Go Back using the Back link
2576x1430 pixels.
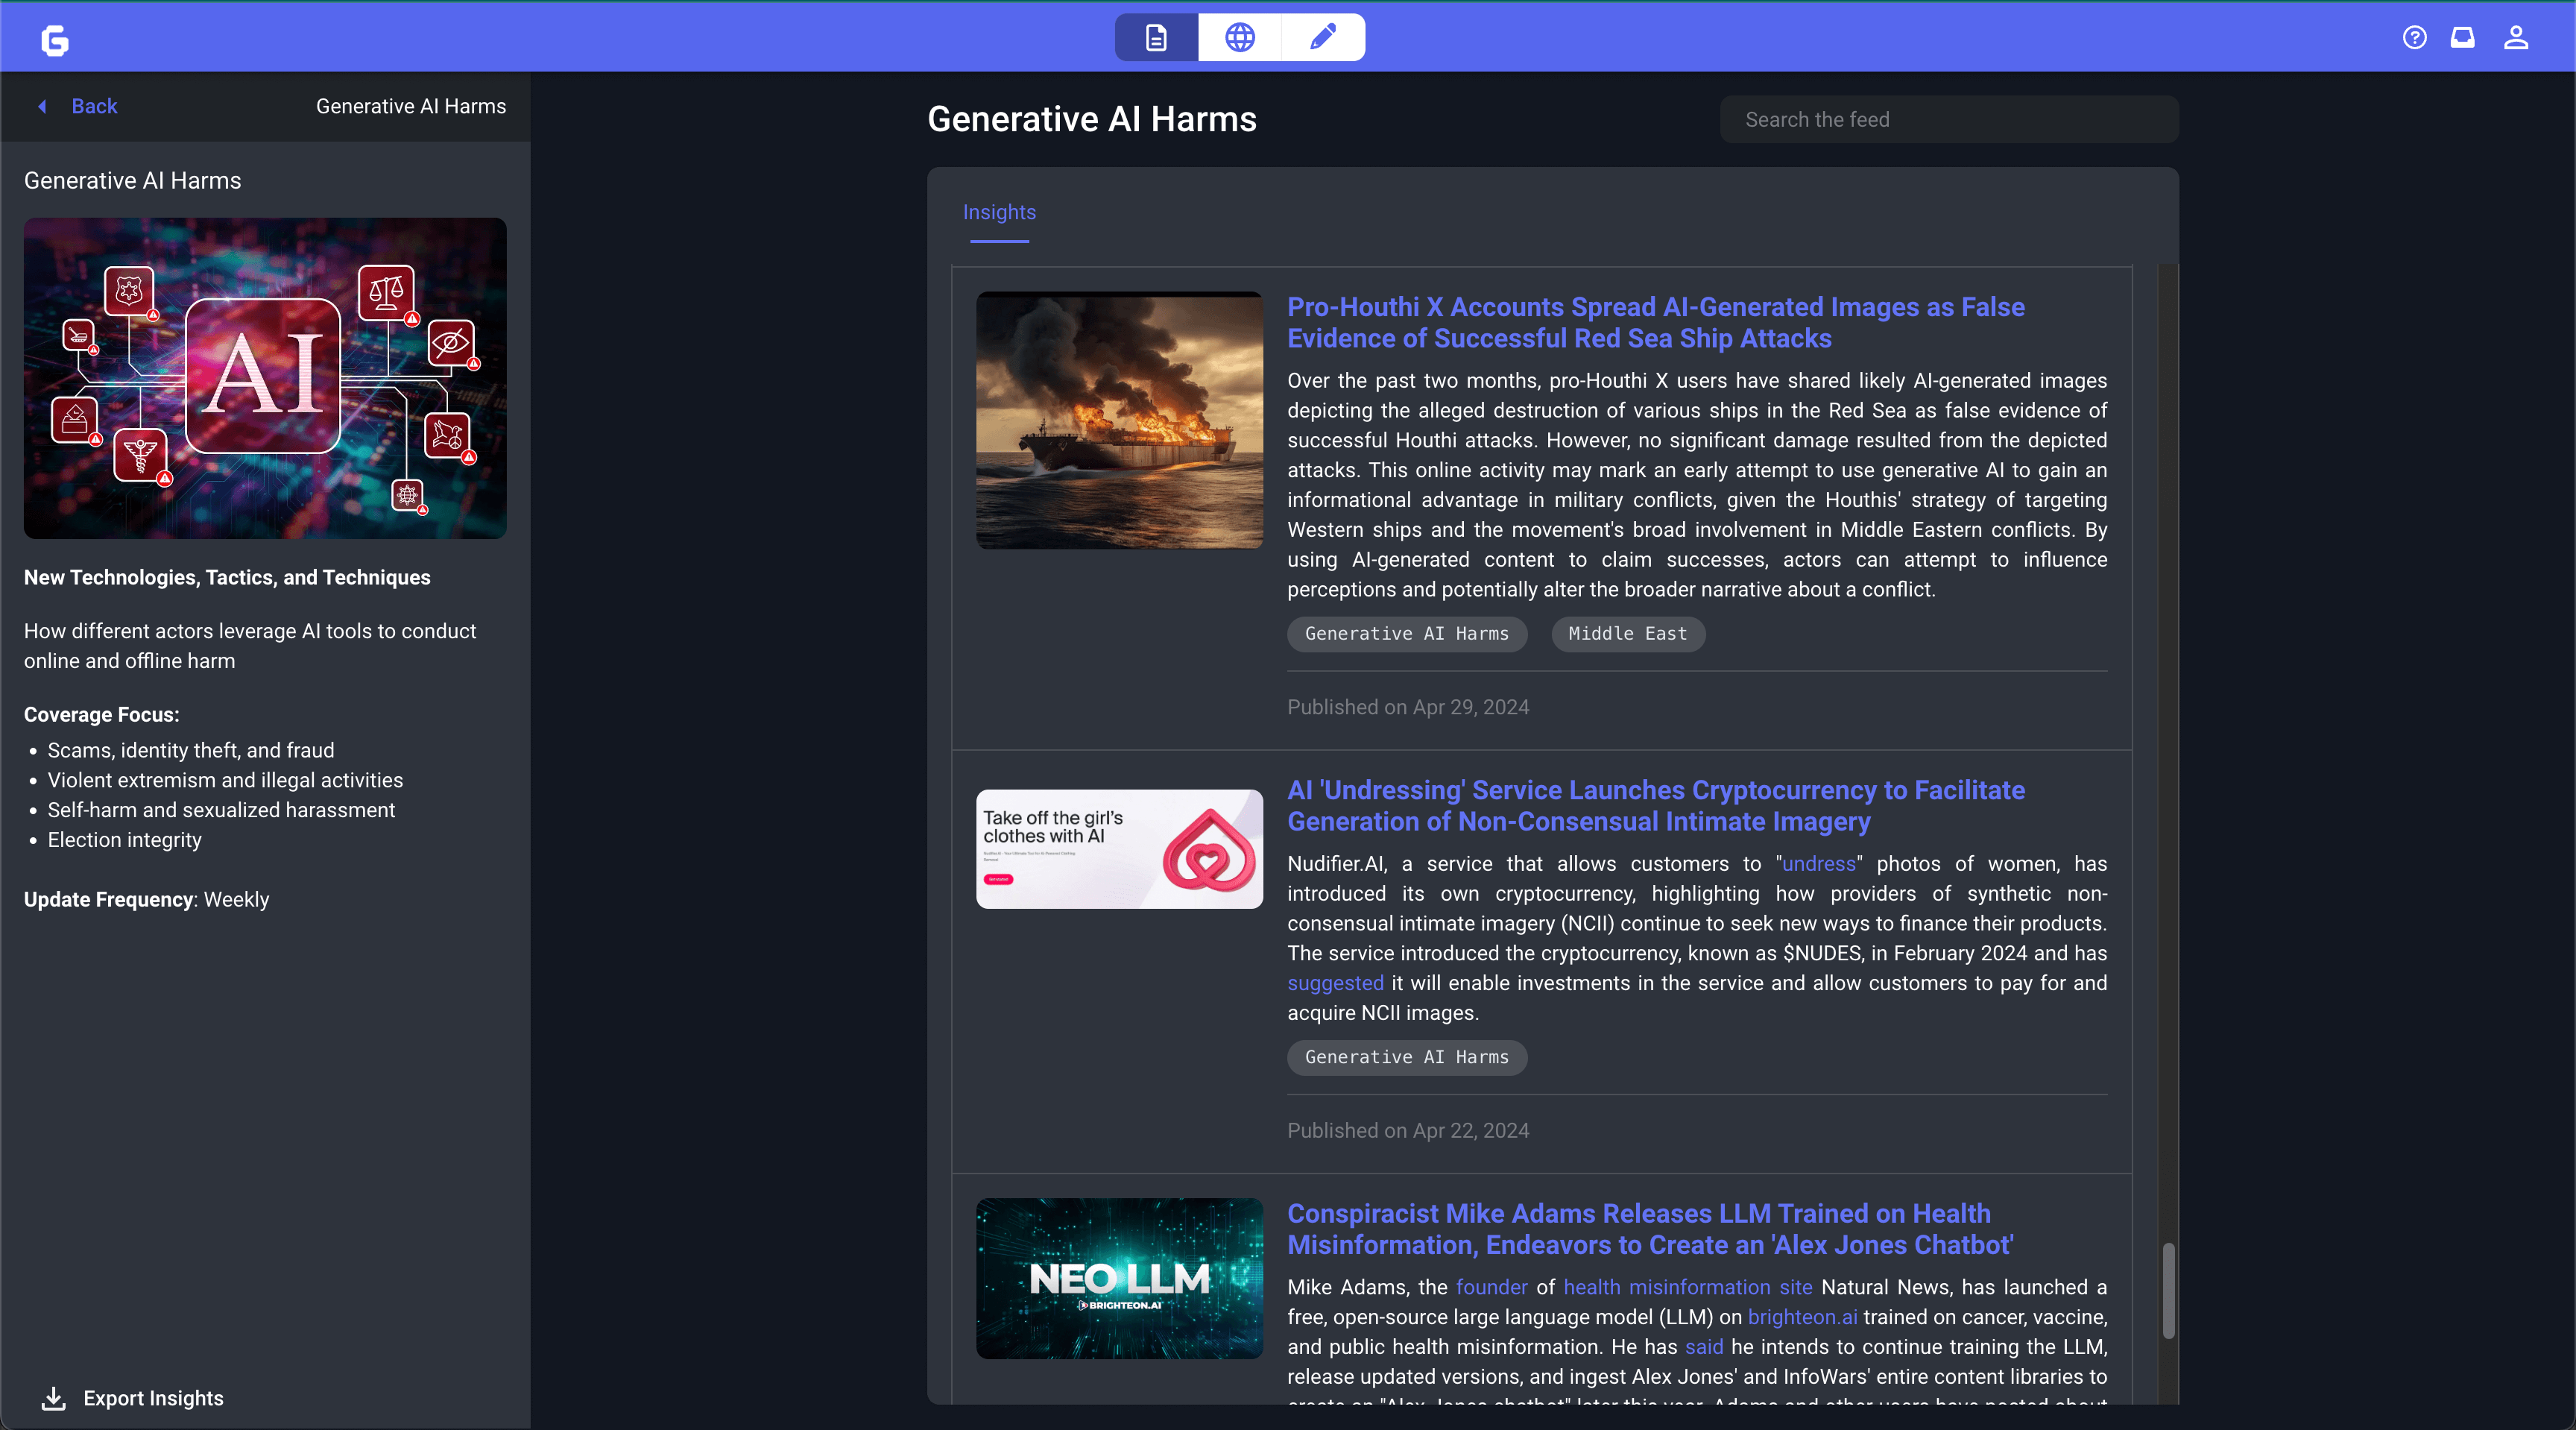(x=94, y=106)
